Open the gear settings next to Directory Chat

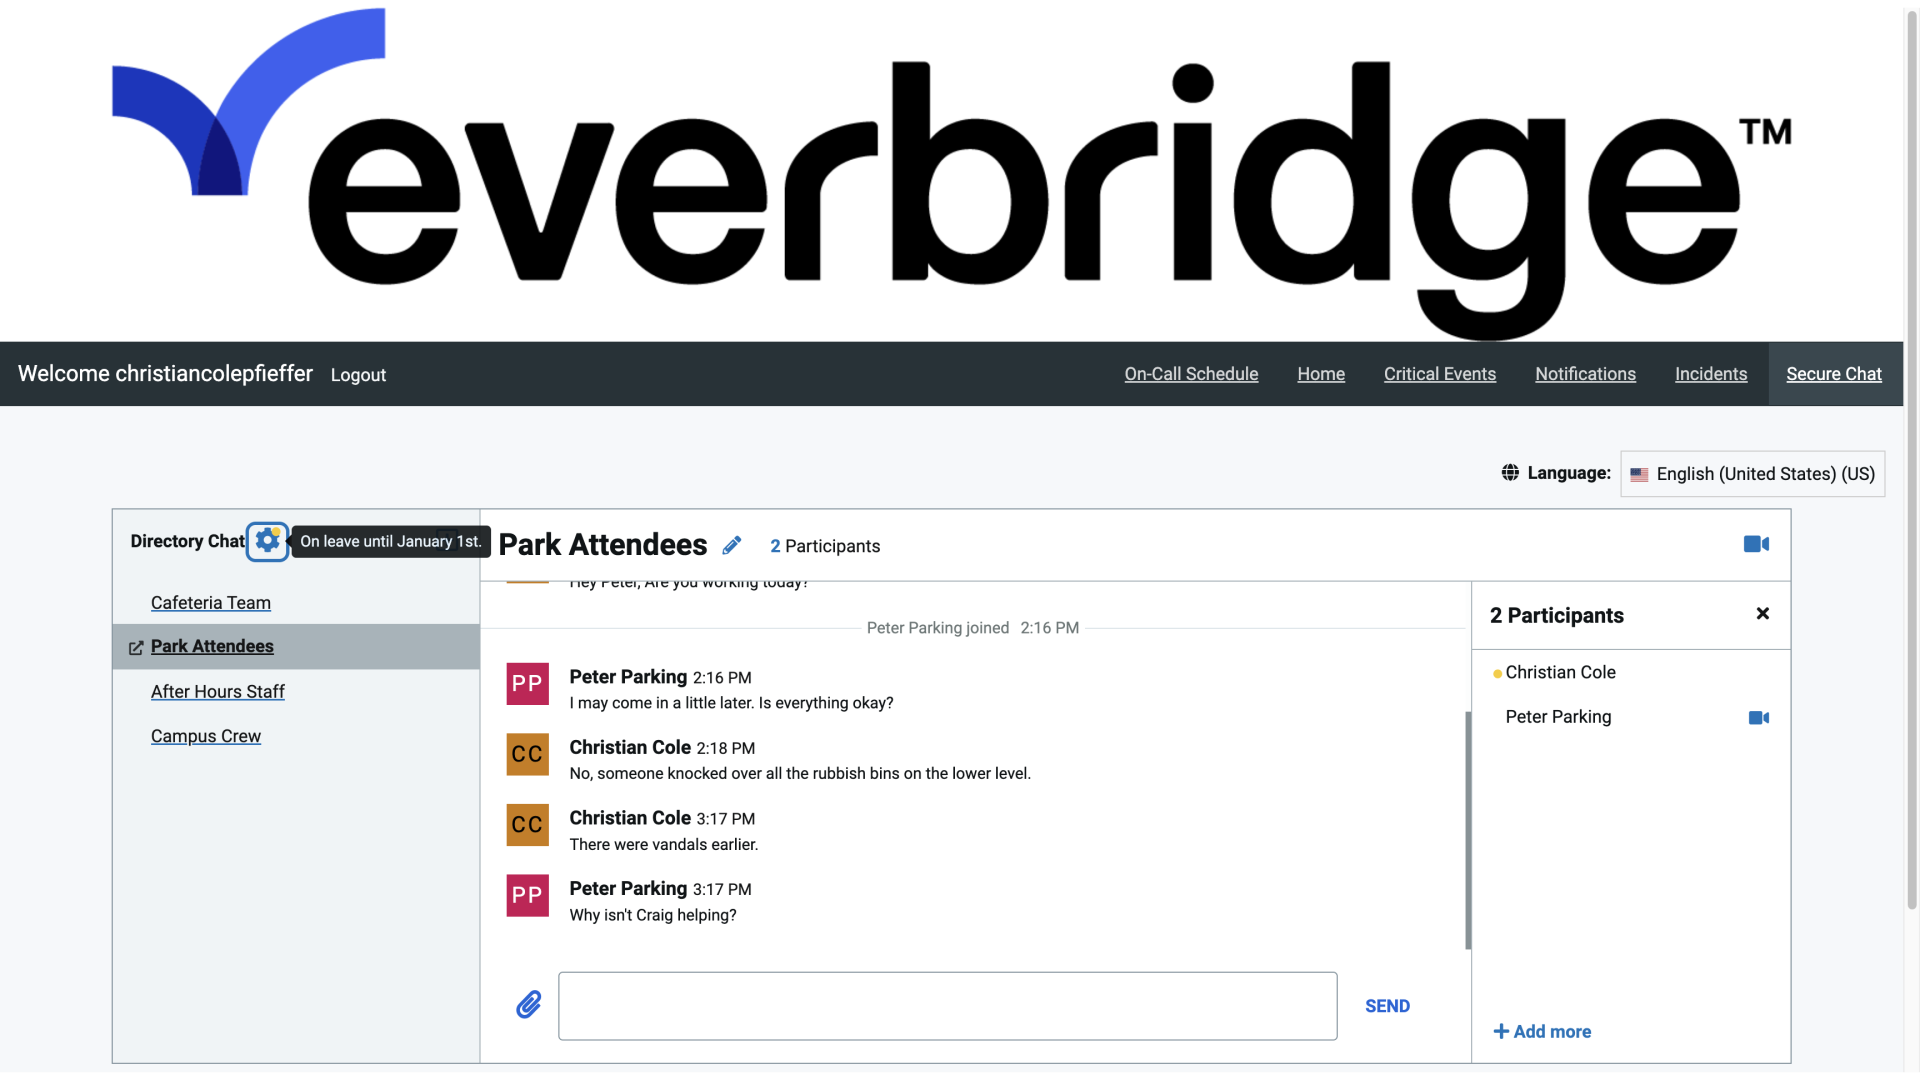pyautogui.click(x=266, y=540)
